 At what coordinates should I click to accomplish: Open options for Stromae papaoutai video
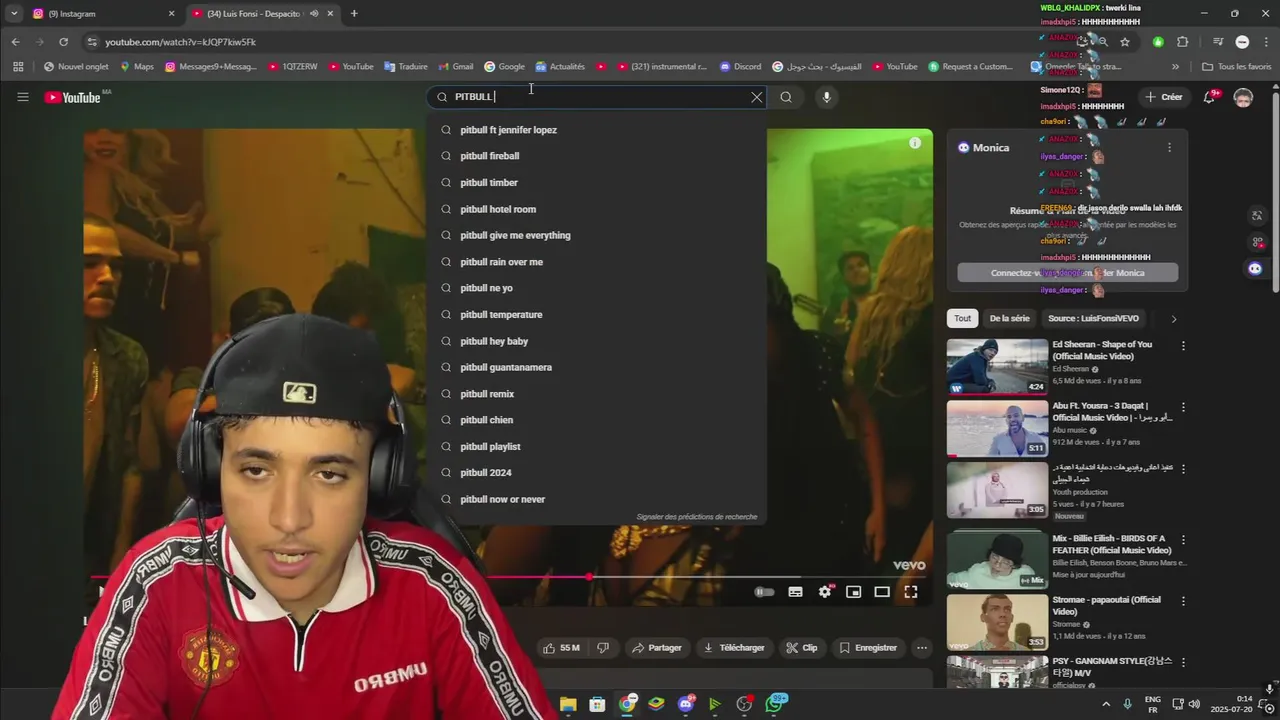[x=1183, y=602]
